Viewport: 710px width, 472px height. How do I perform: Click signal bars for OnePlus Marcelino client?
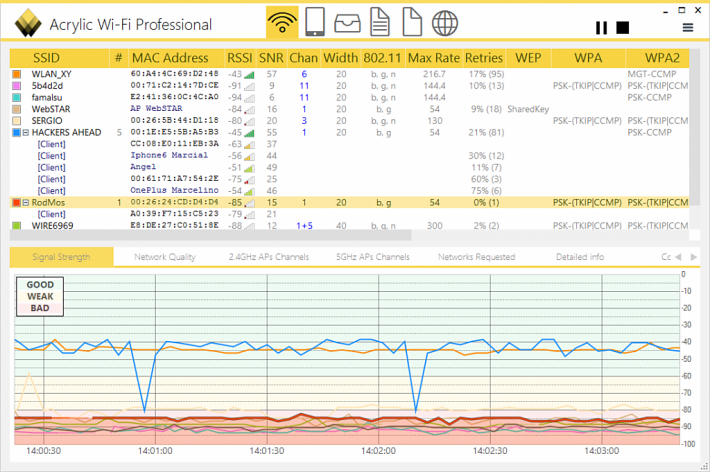(249, 191)
